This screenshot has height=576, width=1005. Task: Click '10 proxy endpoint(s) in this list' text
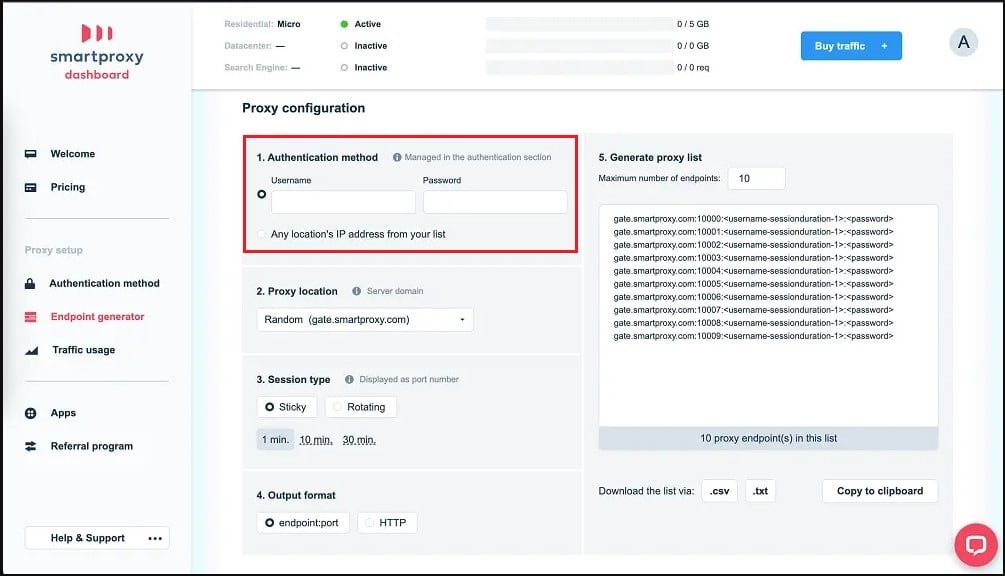[768, 438]
